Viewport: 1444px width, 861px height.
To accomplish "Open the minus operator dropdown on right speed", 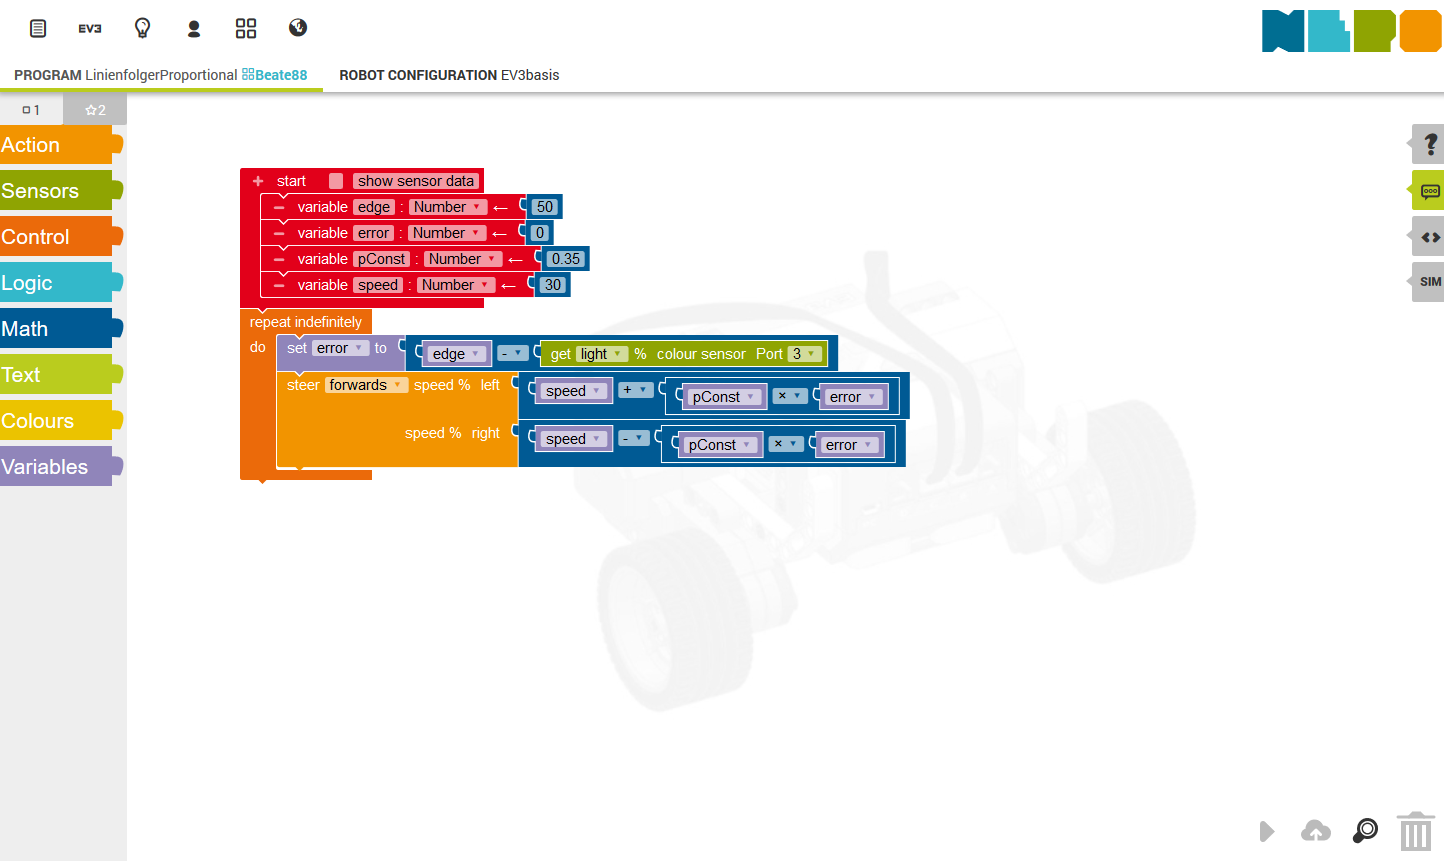I will [x=633, y=438].
